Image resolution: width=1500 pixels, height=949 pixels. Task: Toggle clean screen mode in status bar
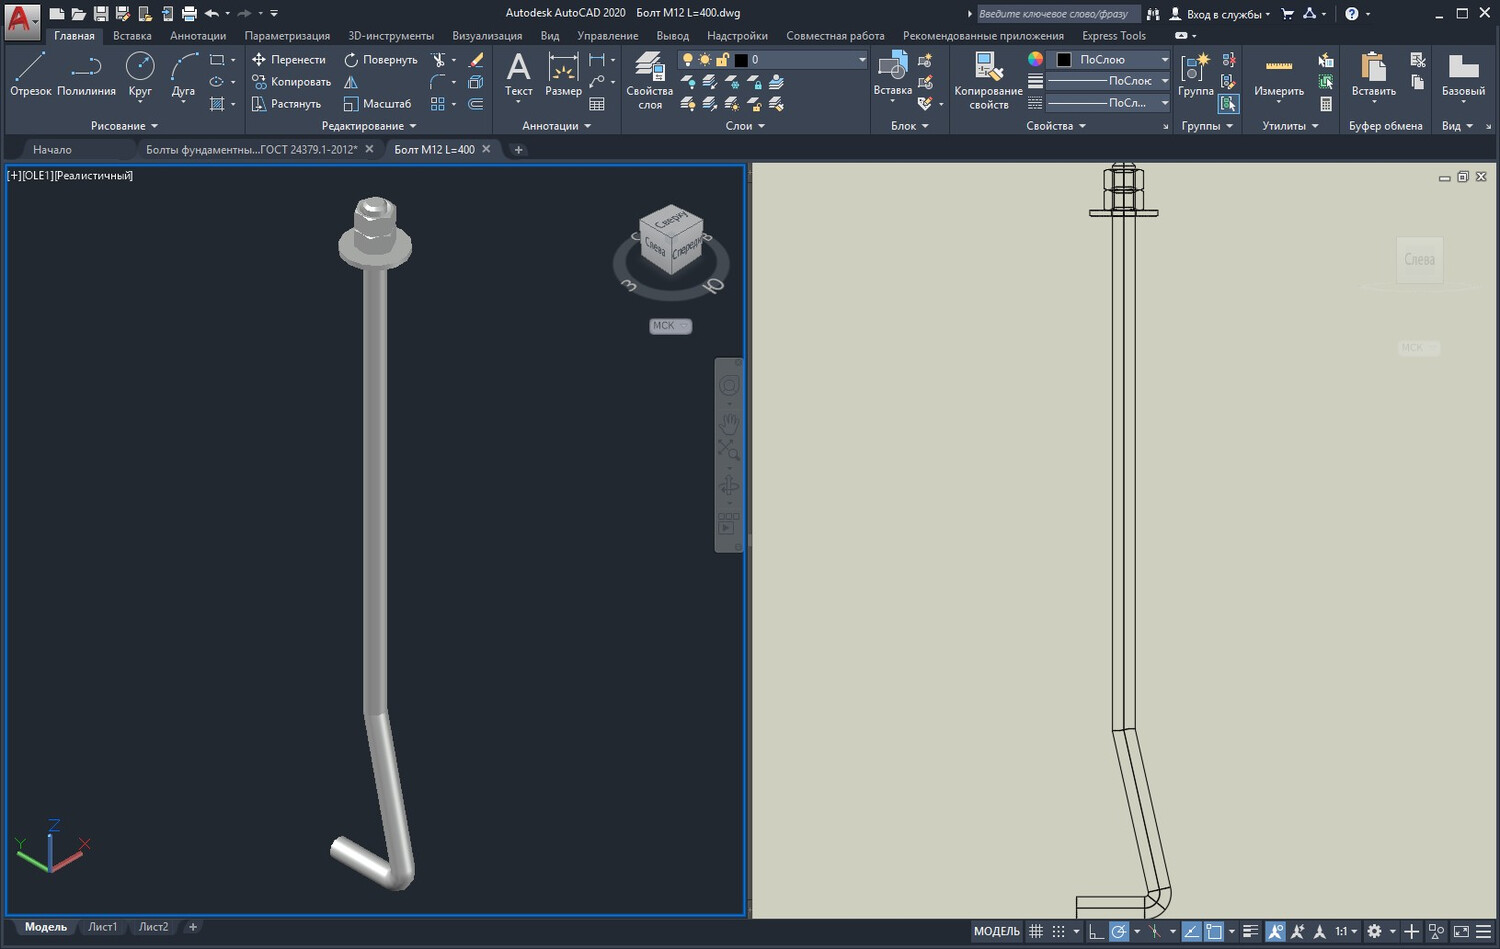pos(1461,932)
